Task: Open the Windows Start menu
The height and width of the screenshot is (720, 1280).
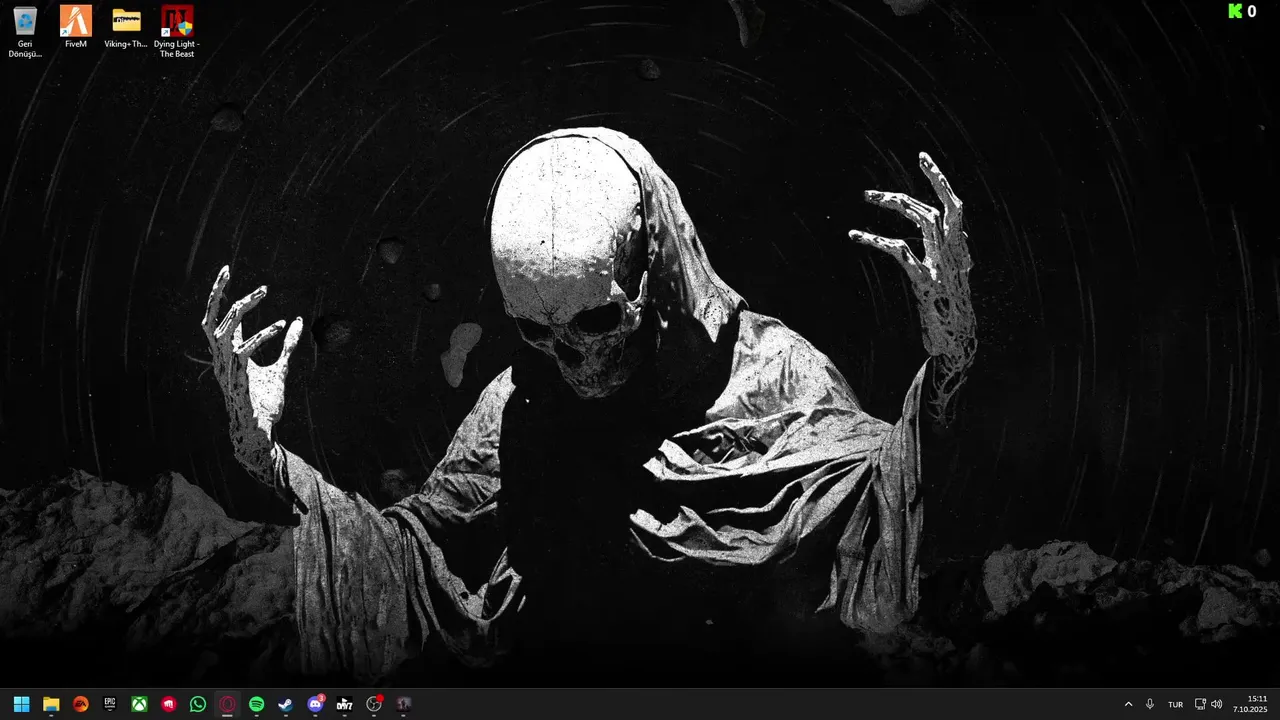Action: click(22, 704)
